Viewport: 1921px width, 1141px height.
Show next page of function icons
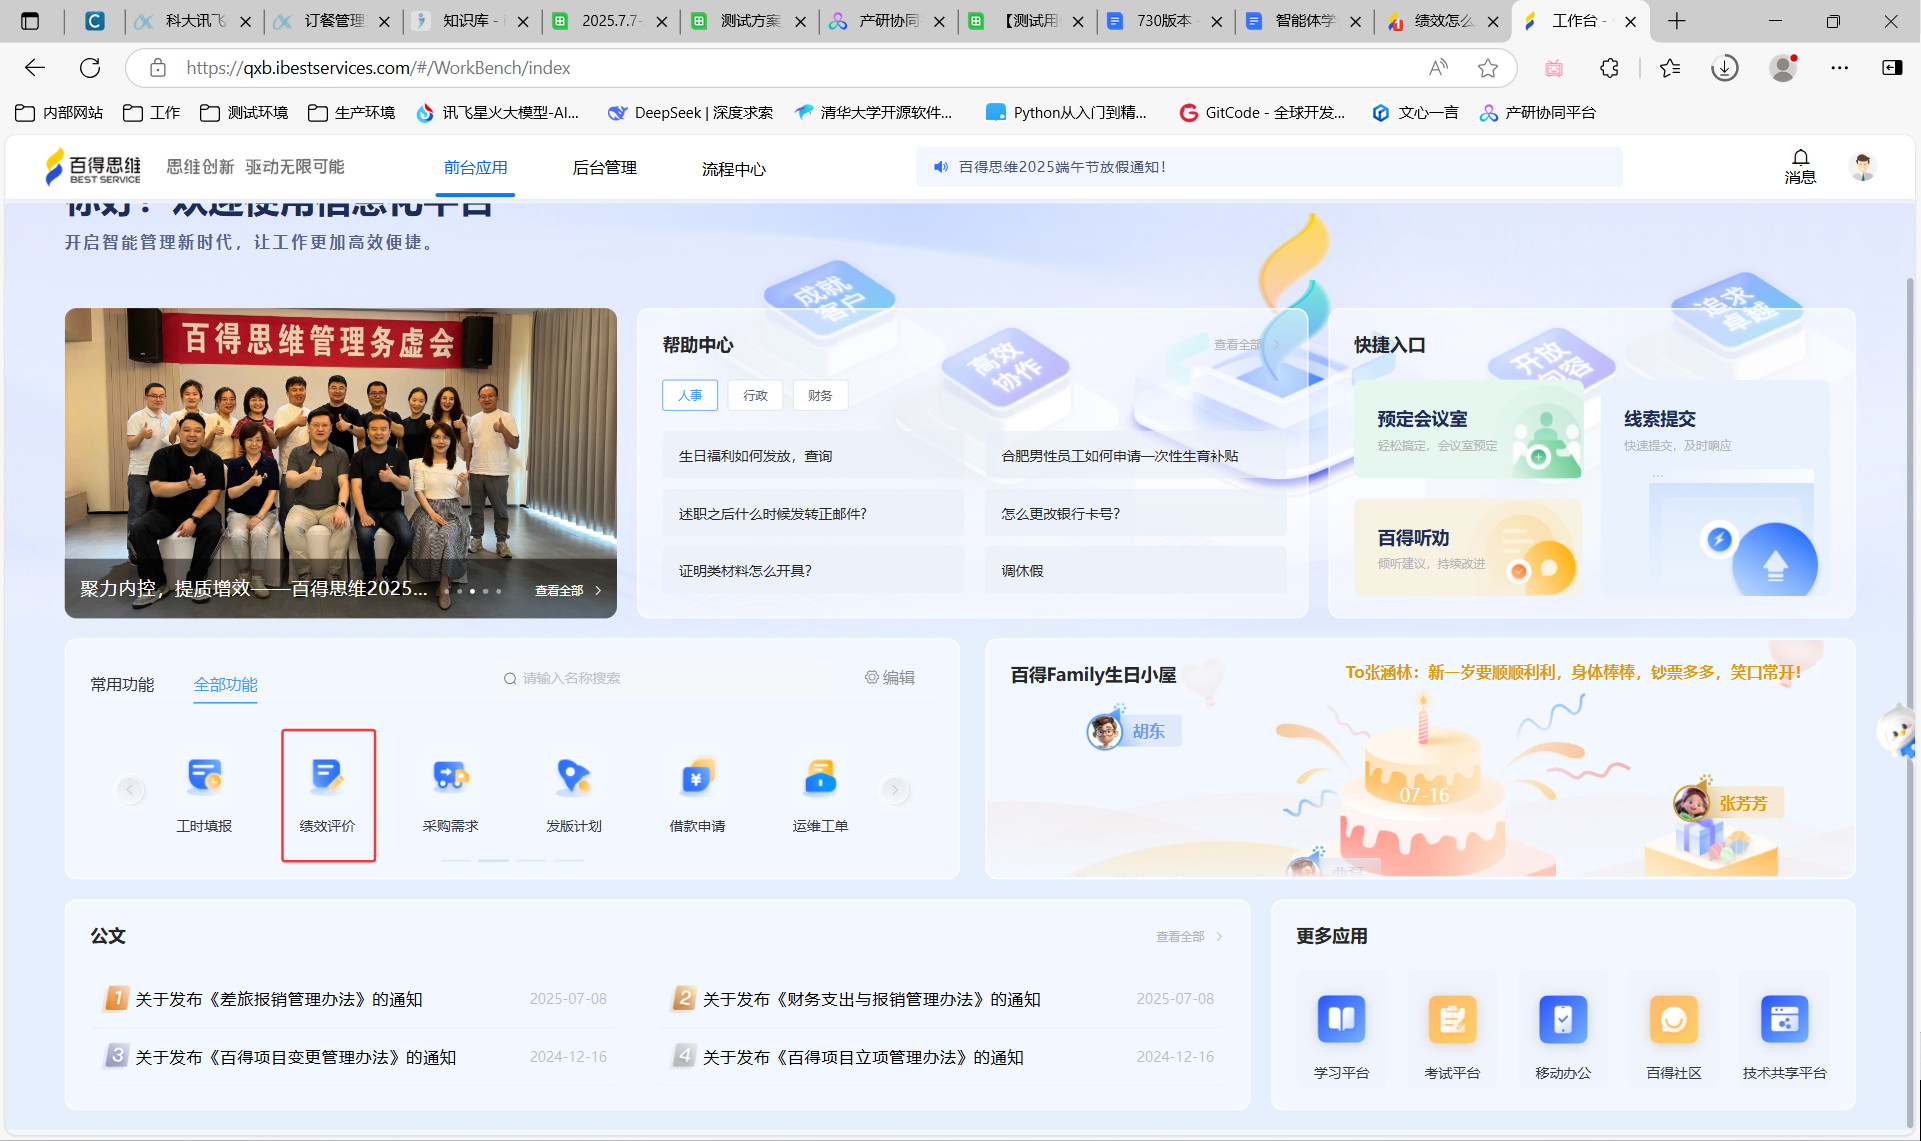pyautogui.click(x=894, y=789)
